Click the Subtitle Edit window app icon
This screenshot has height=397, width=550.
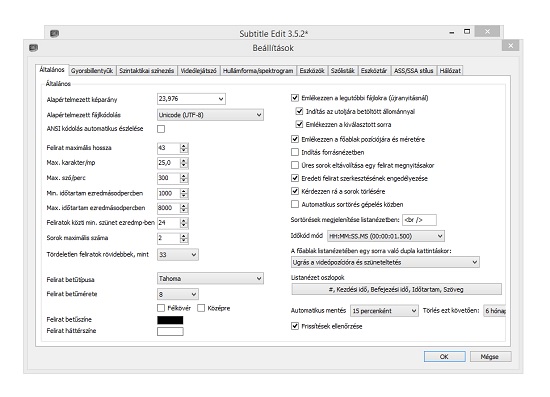click(54, 34)
